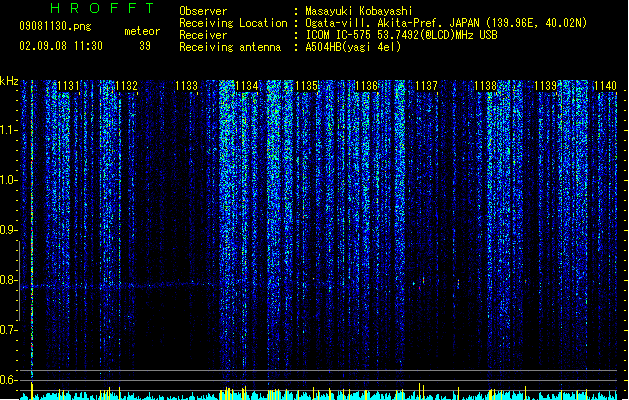Select the file name 09081130.png
The height and width of the screenshot is (400, 629).
[55, 26]
